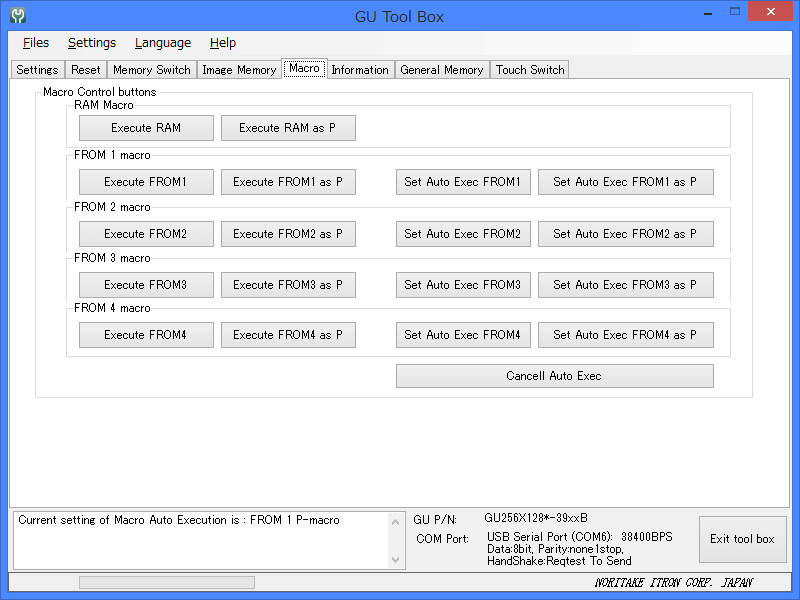Open the Files menu
Viewport: 800px width, 600px height.
(36, 43)
